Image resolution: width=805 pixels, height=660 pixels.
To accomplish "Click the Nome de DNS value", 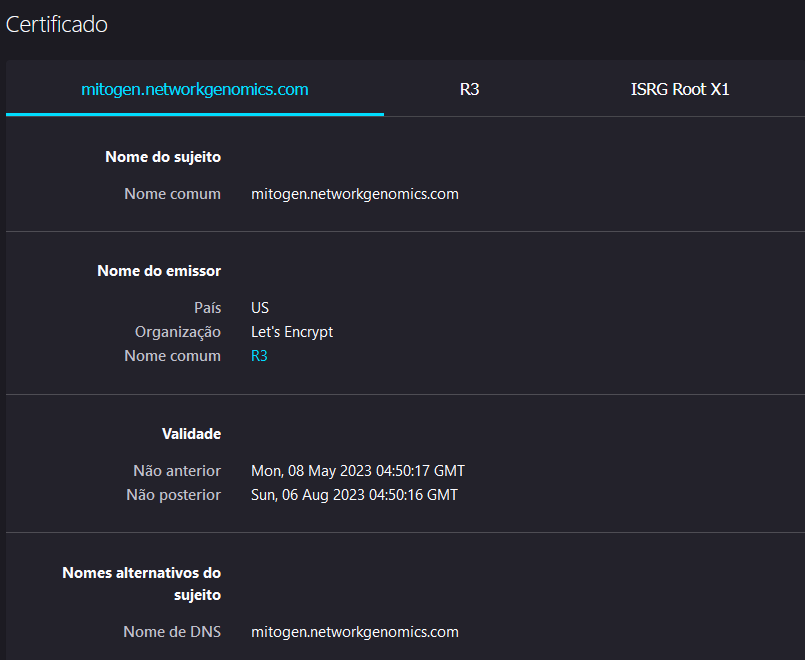I will 354,631.
